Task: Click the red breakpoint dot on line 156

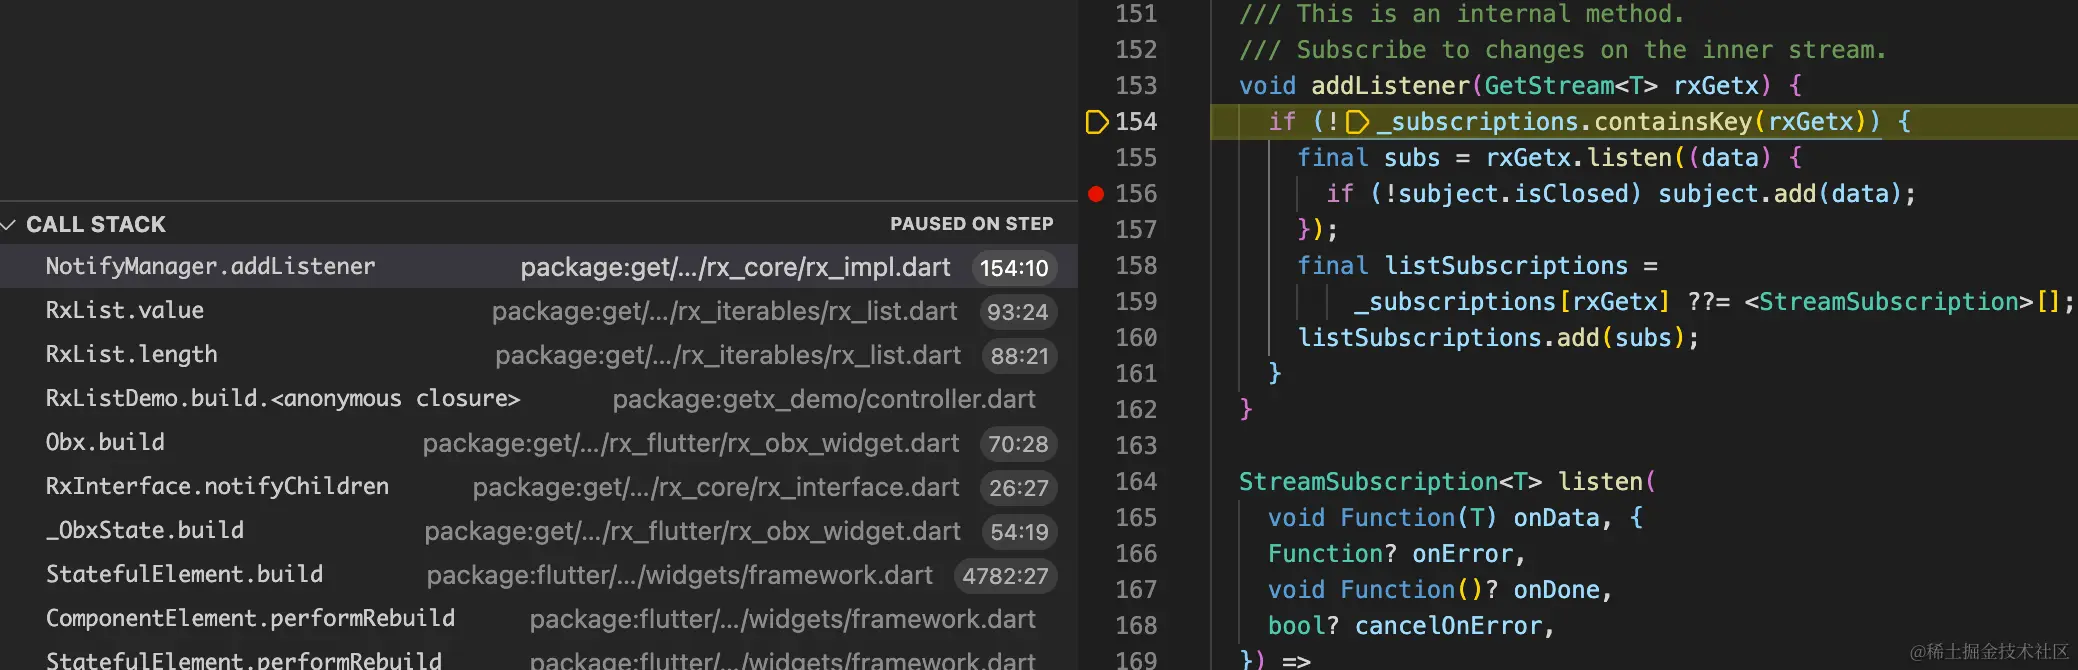Action: 1096,194
